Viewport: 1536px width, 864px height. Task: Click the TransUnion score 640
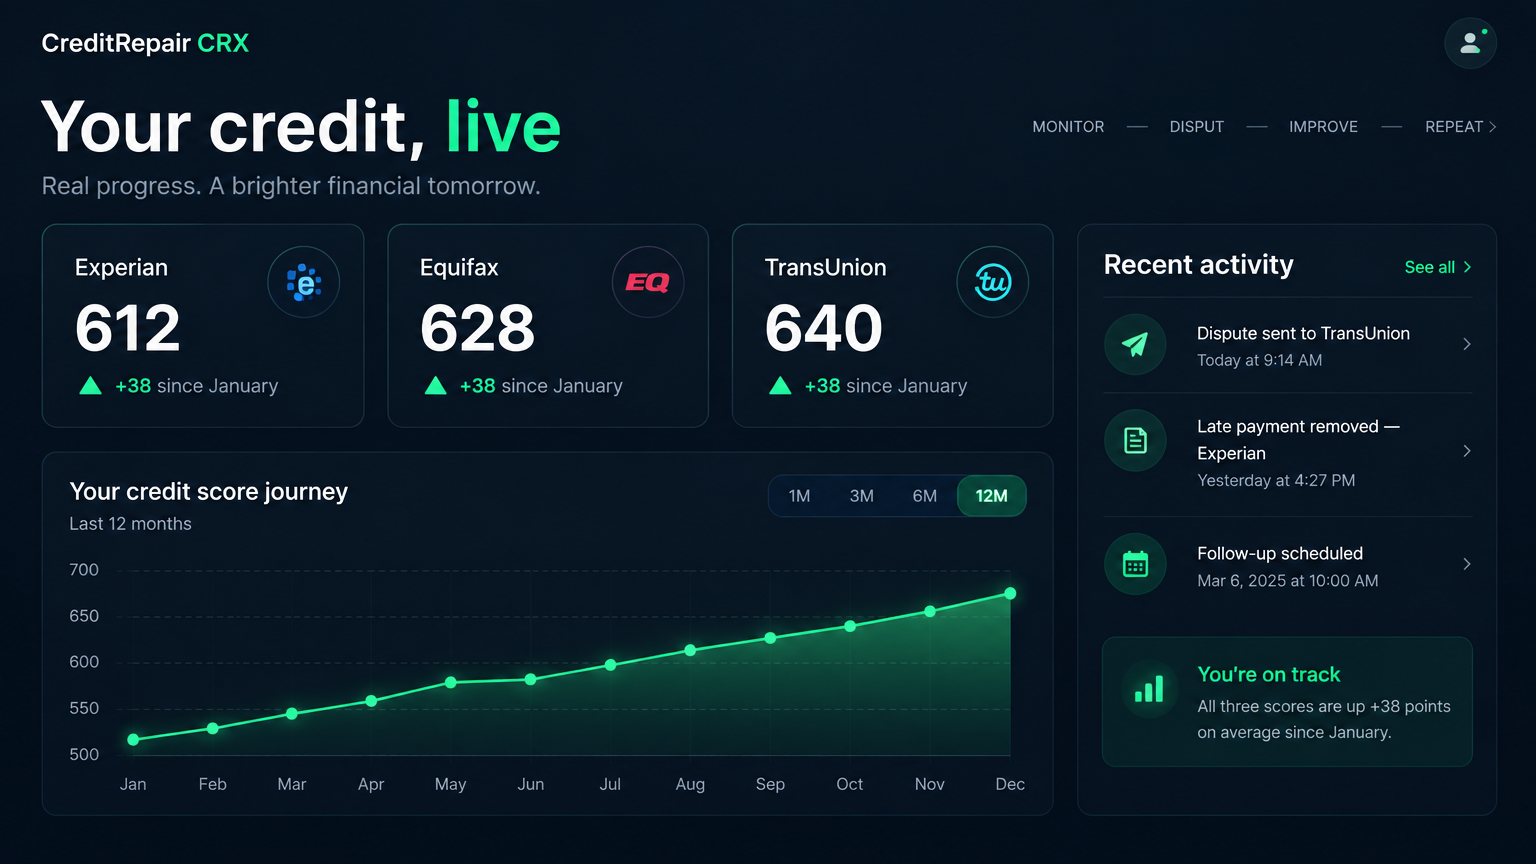point(824,328)
